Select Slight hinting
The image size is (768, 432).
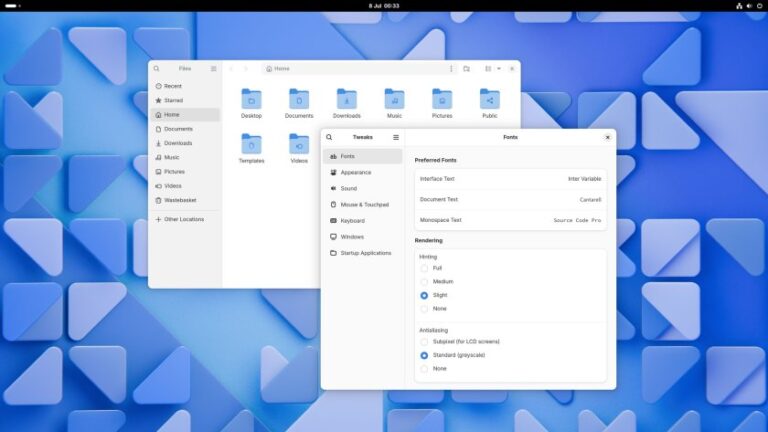424,295
